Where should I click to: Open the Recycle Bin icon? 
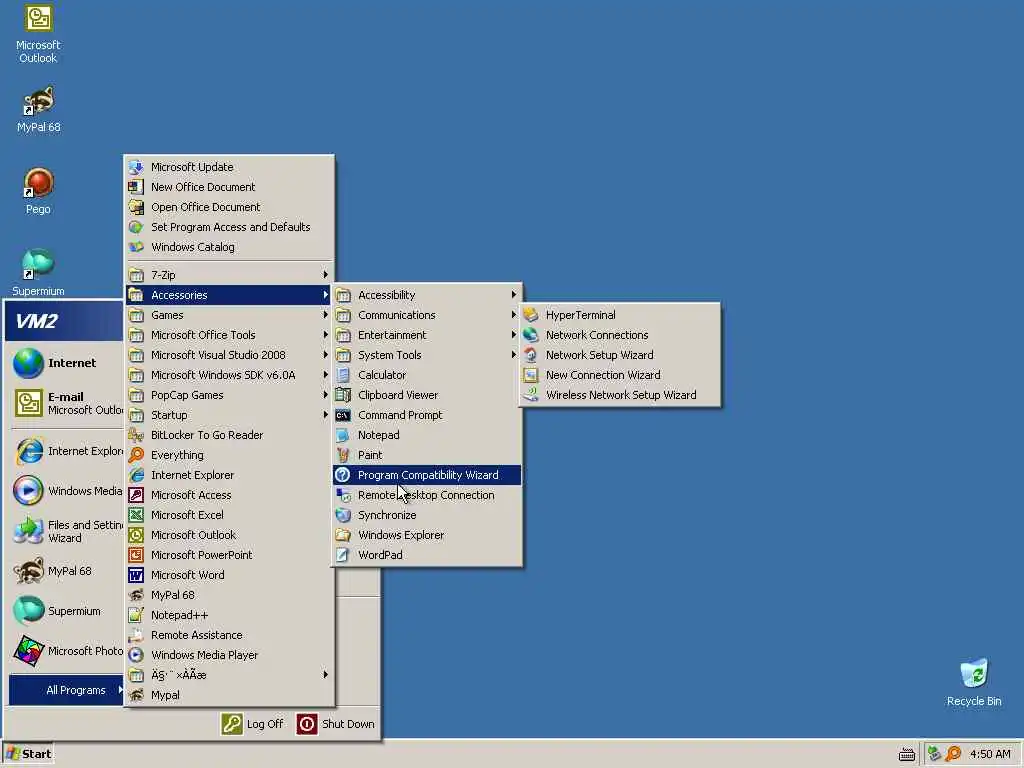click(974, 673)
